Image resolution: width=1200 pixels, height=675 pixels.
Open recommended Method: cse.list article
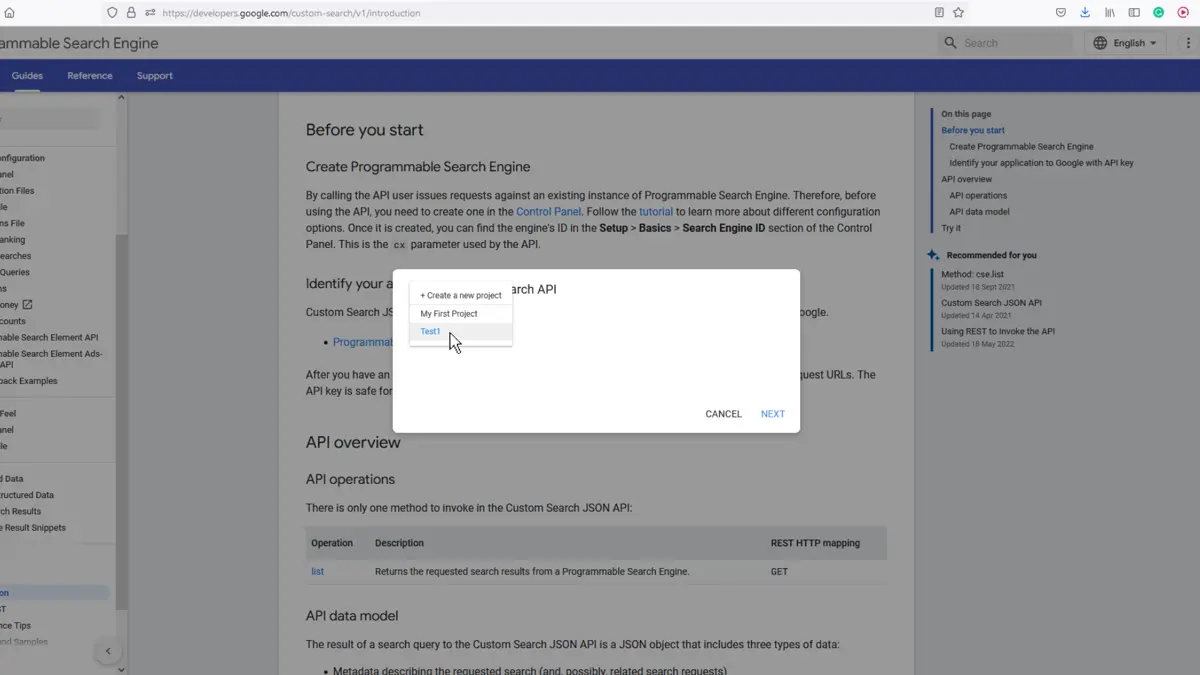pos(972,274)
